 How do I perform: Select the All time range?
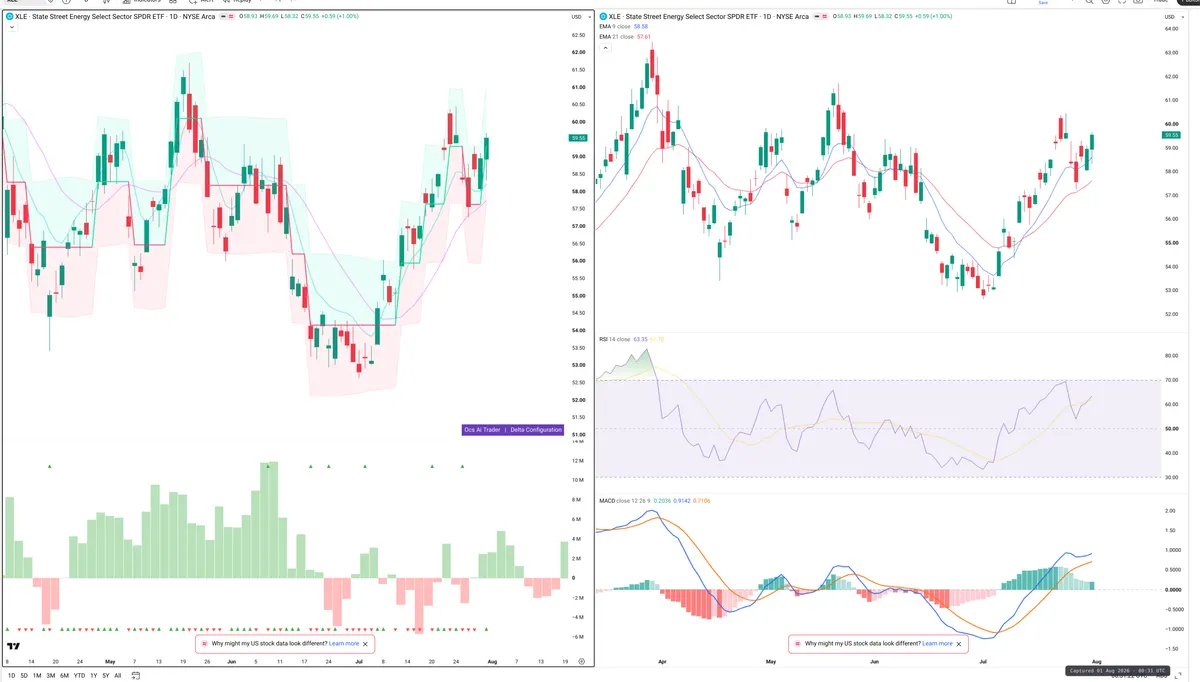118,676
